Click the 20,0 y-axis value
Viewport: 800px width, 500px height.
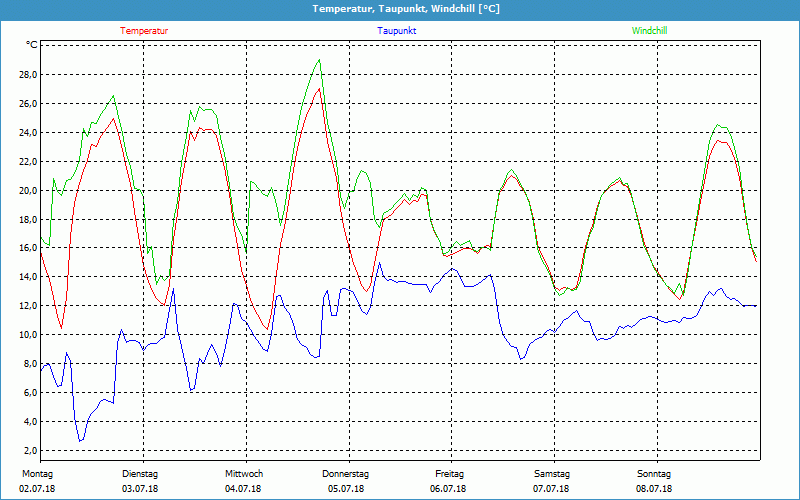(29, 191)
